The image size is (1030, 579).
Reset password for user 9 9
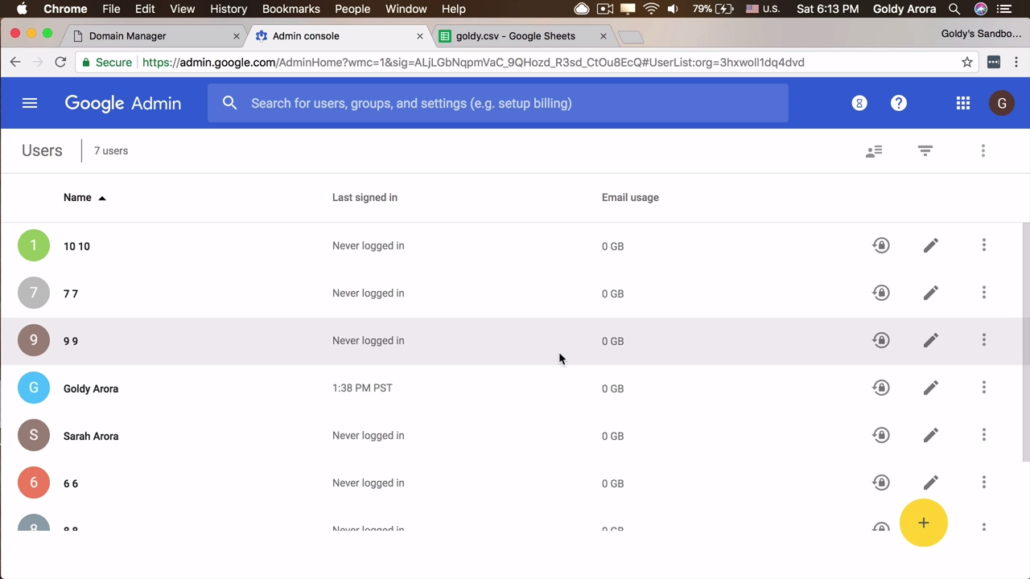coord(881,340)
